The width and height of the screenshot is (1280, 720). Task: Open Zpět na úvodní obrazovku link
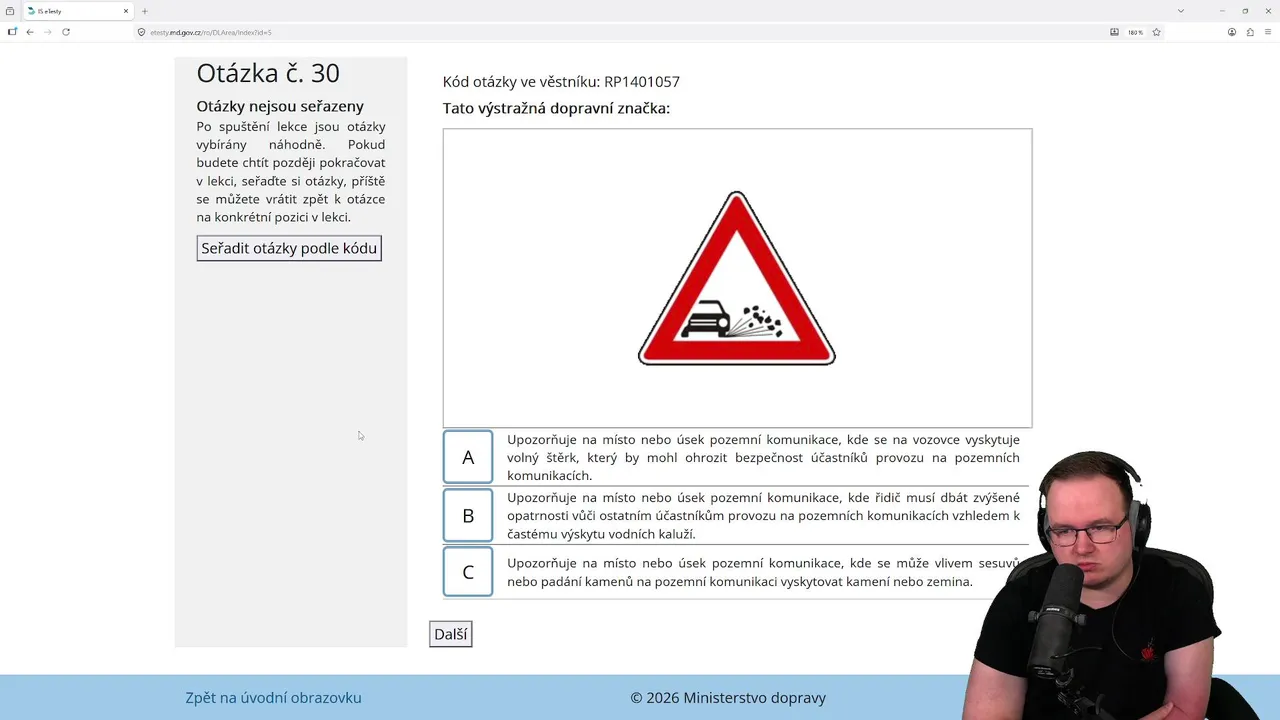273,698
